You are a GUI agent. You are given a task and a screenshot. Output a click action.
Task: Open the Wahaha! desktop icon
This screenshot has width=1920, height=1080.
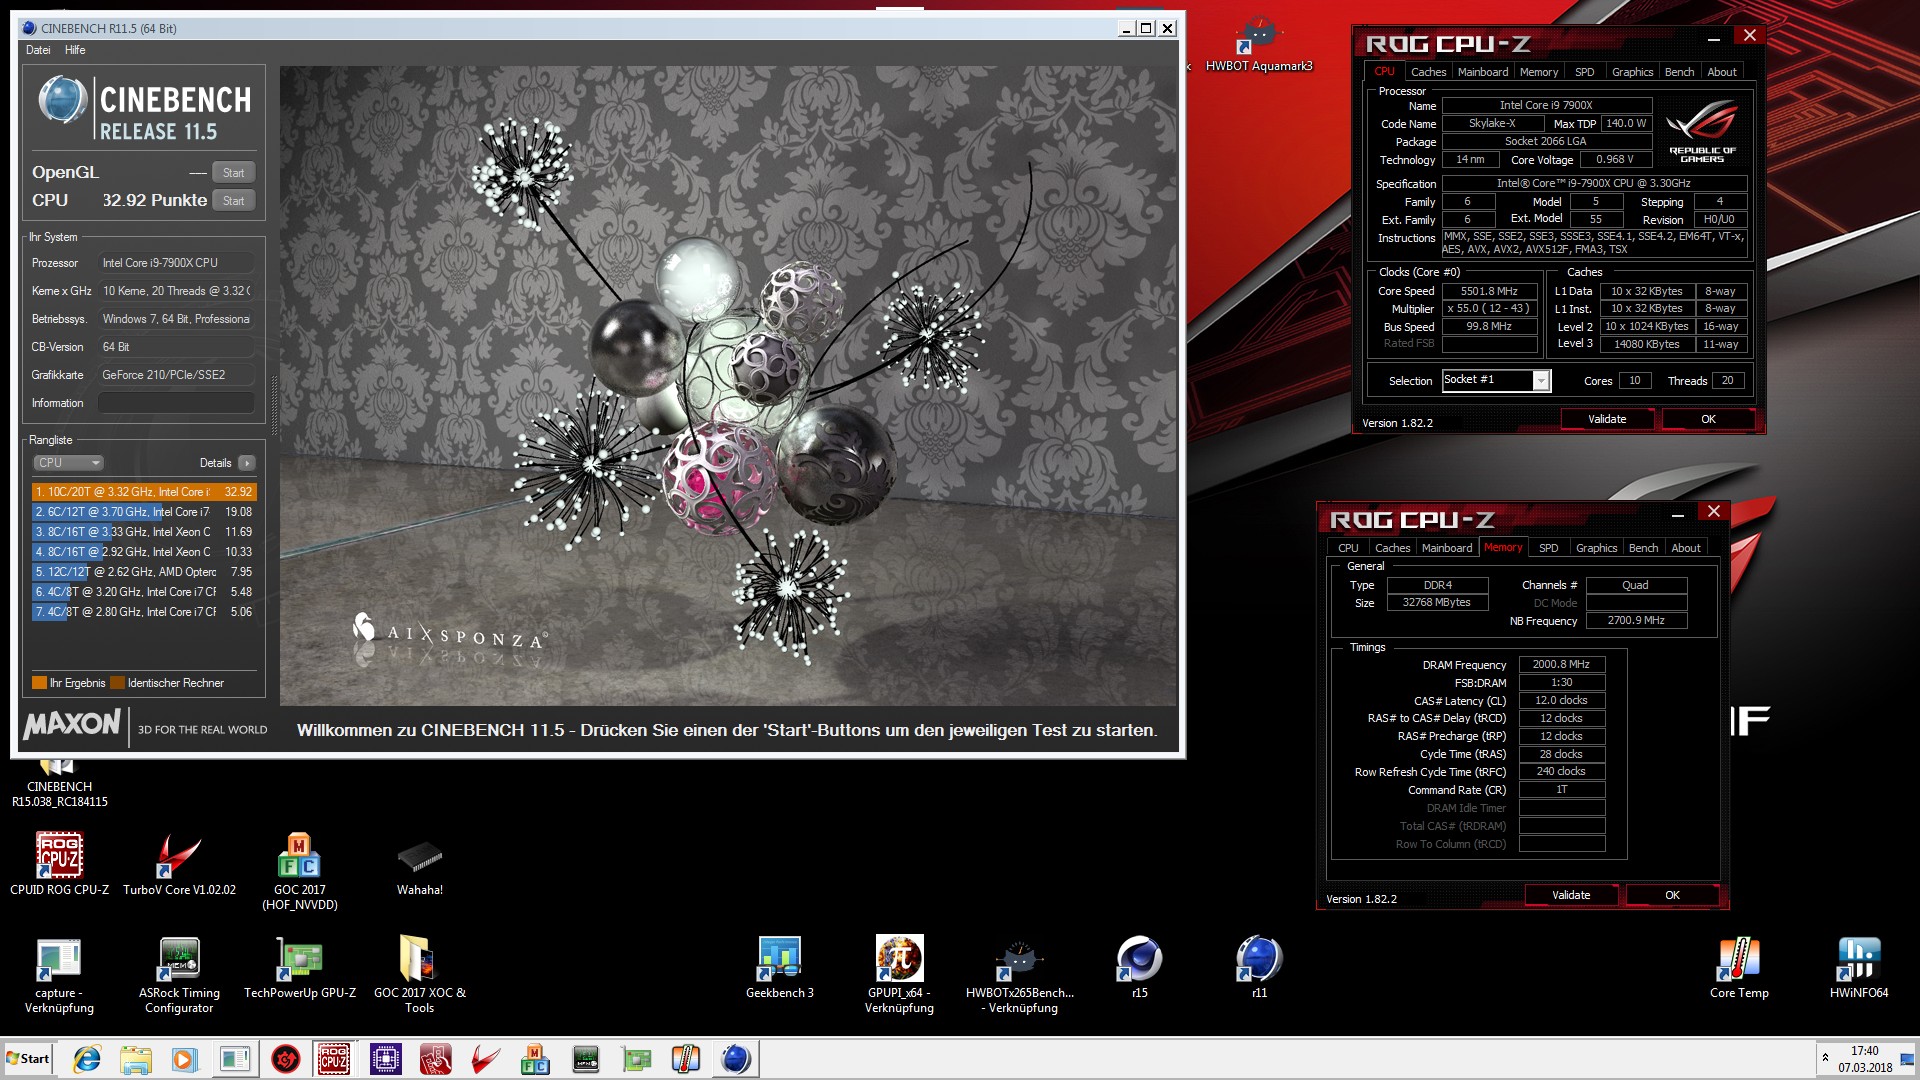420,865
